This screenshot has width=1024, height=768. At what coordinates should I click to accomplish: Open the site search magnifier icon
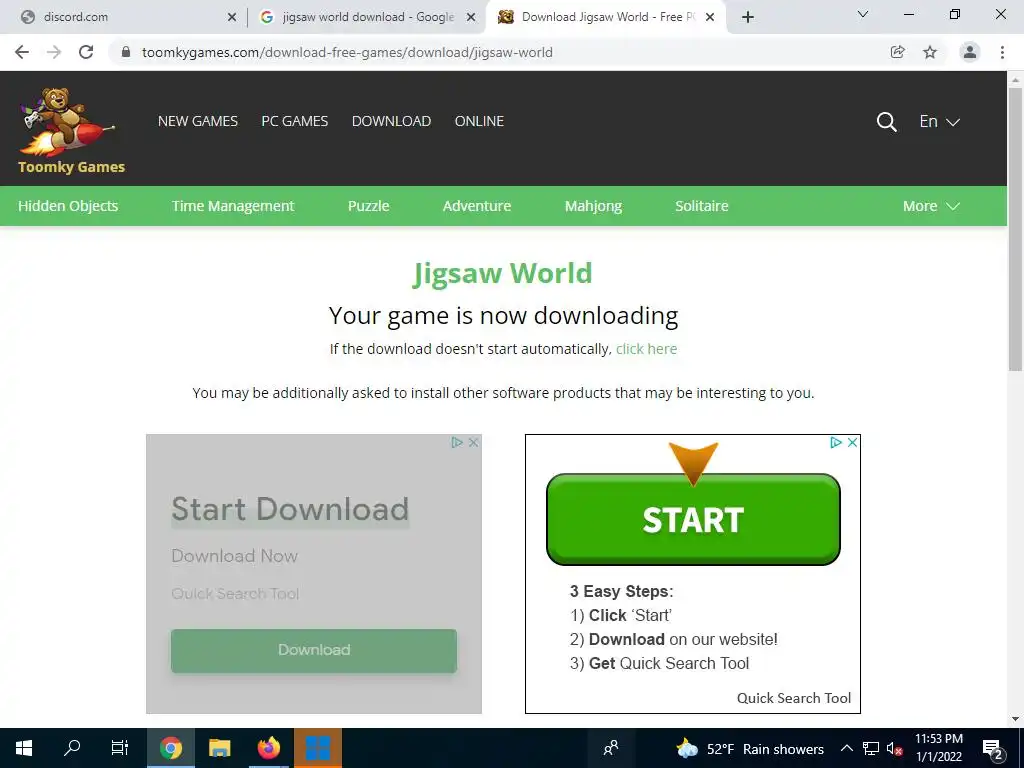coord(886,121)
